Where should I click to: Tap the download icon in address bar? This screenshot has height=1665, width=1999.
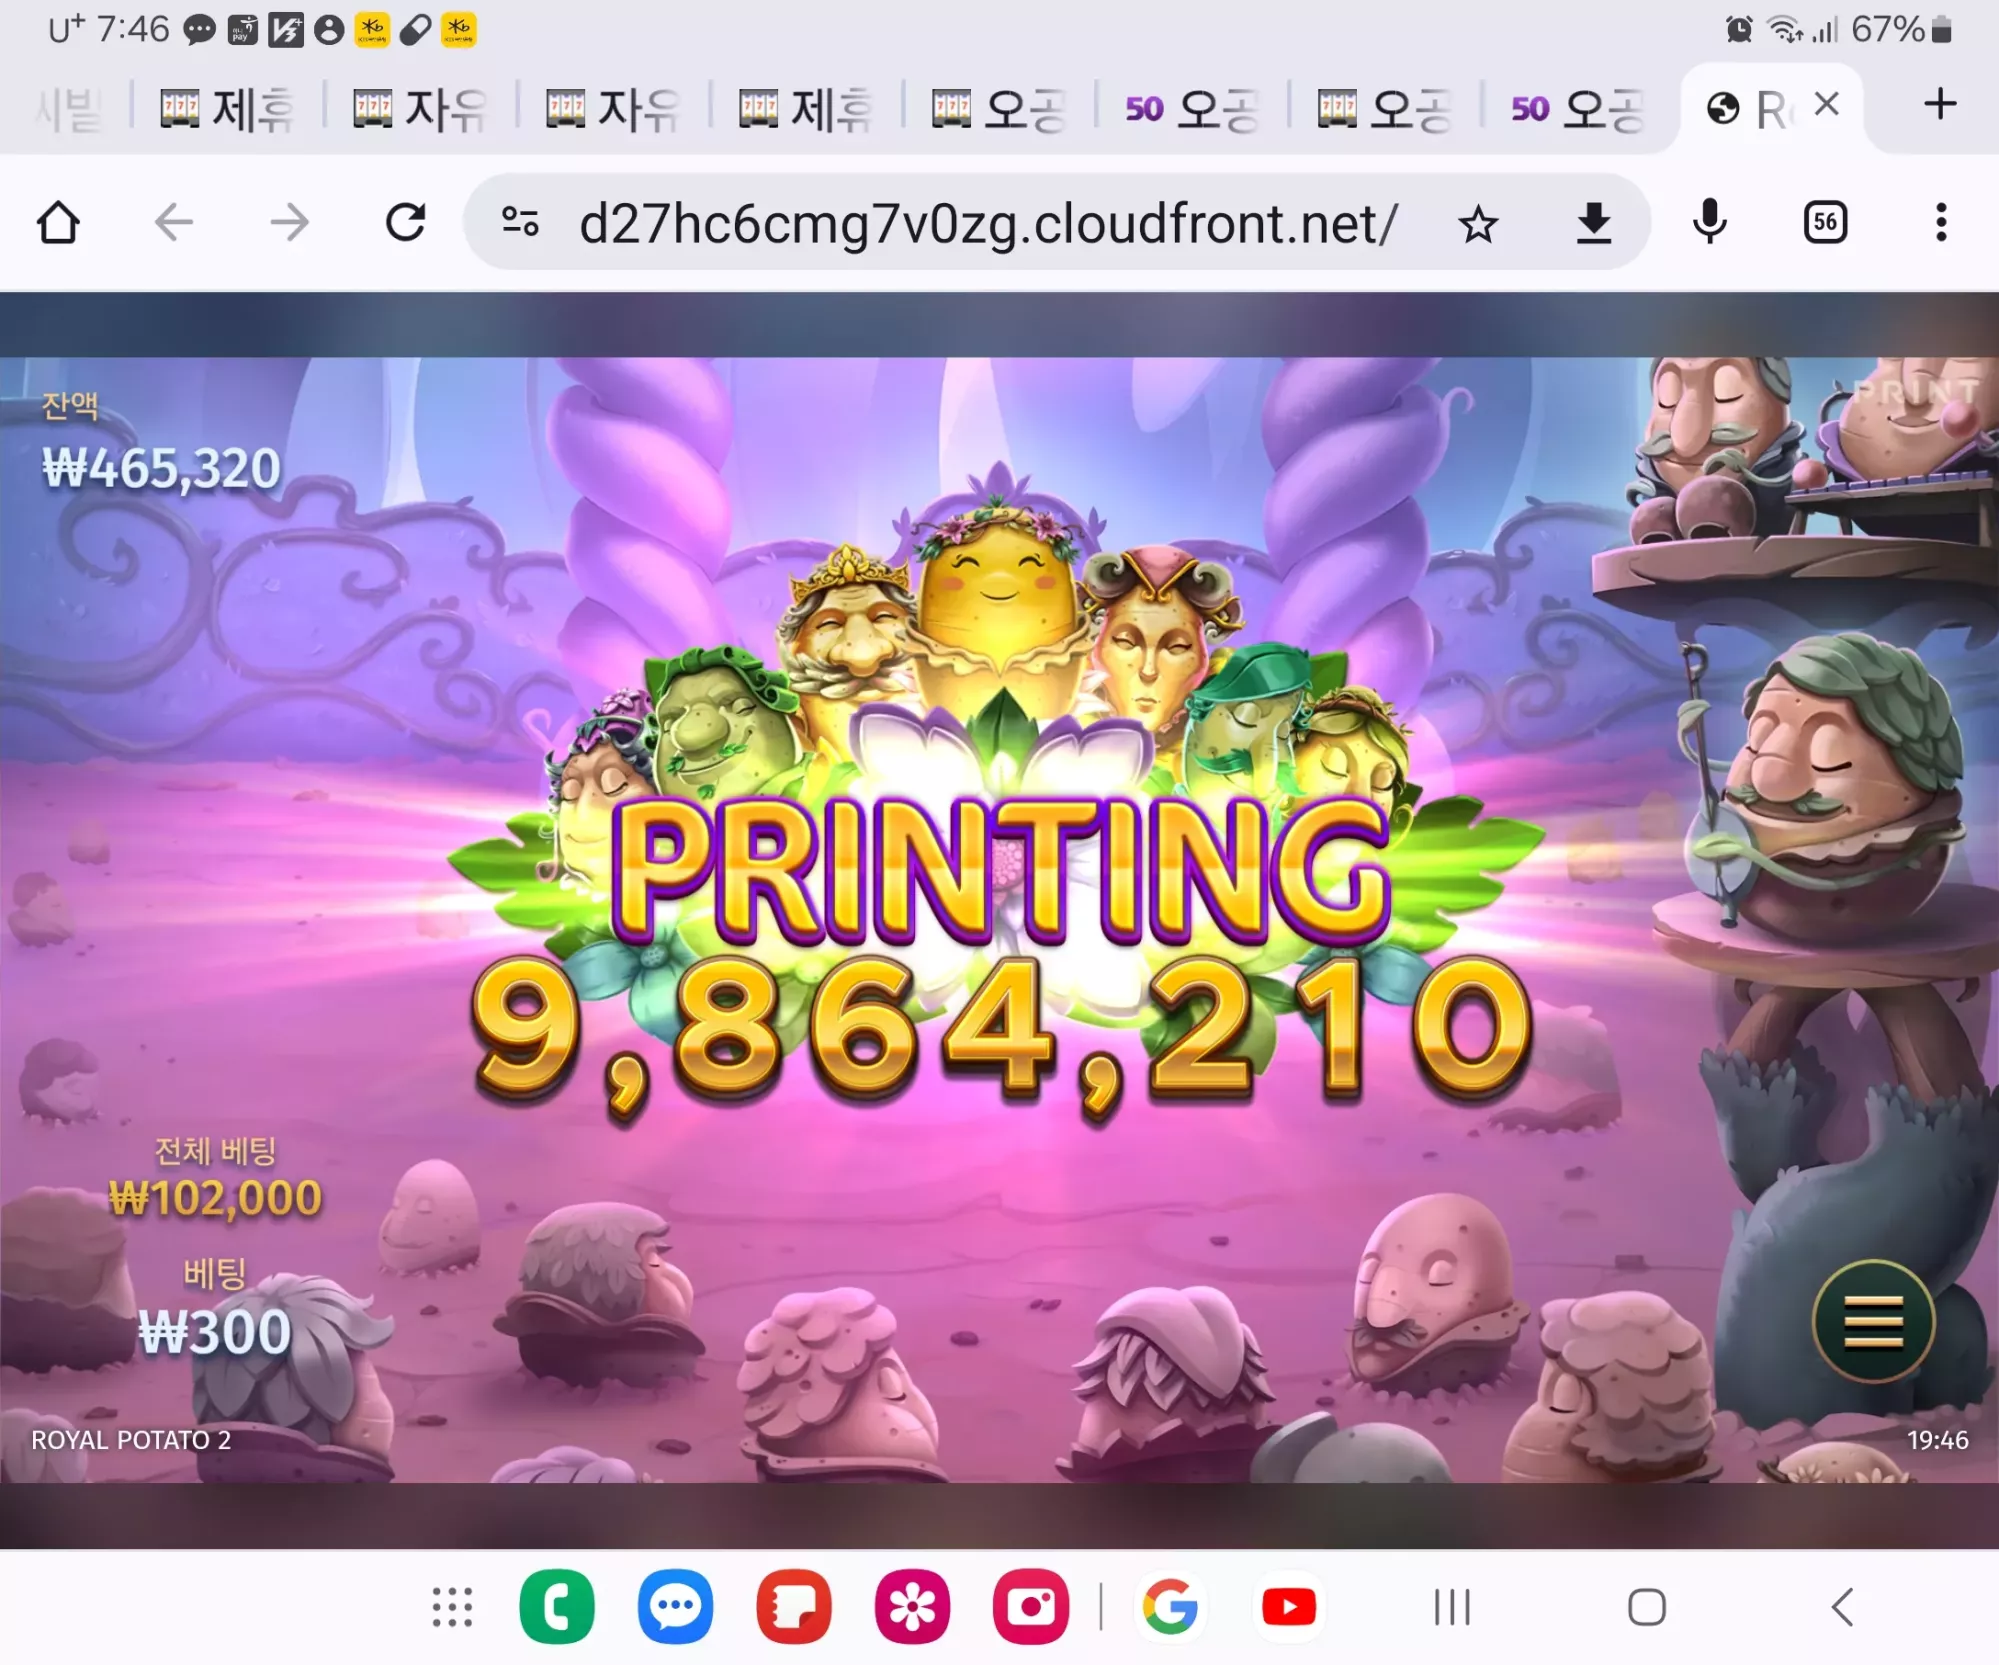click(x=1594, y=223)
